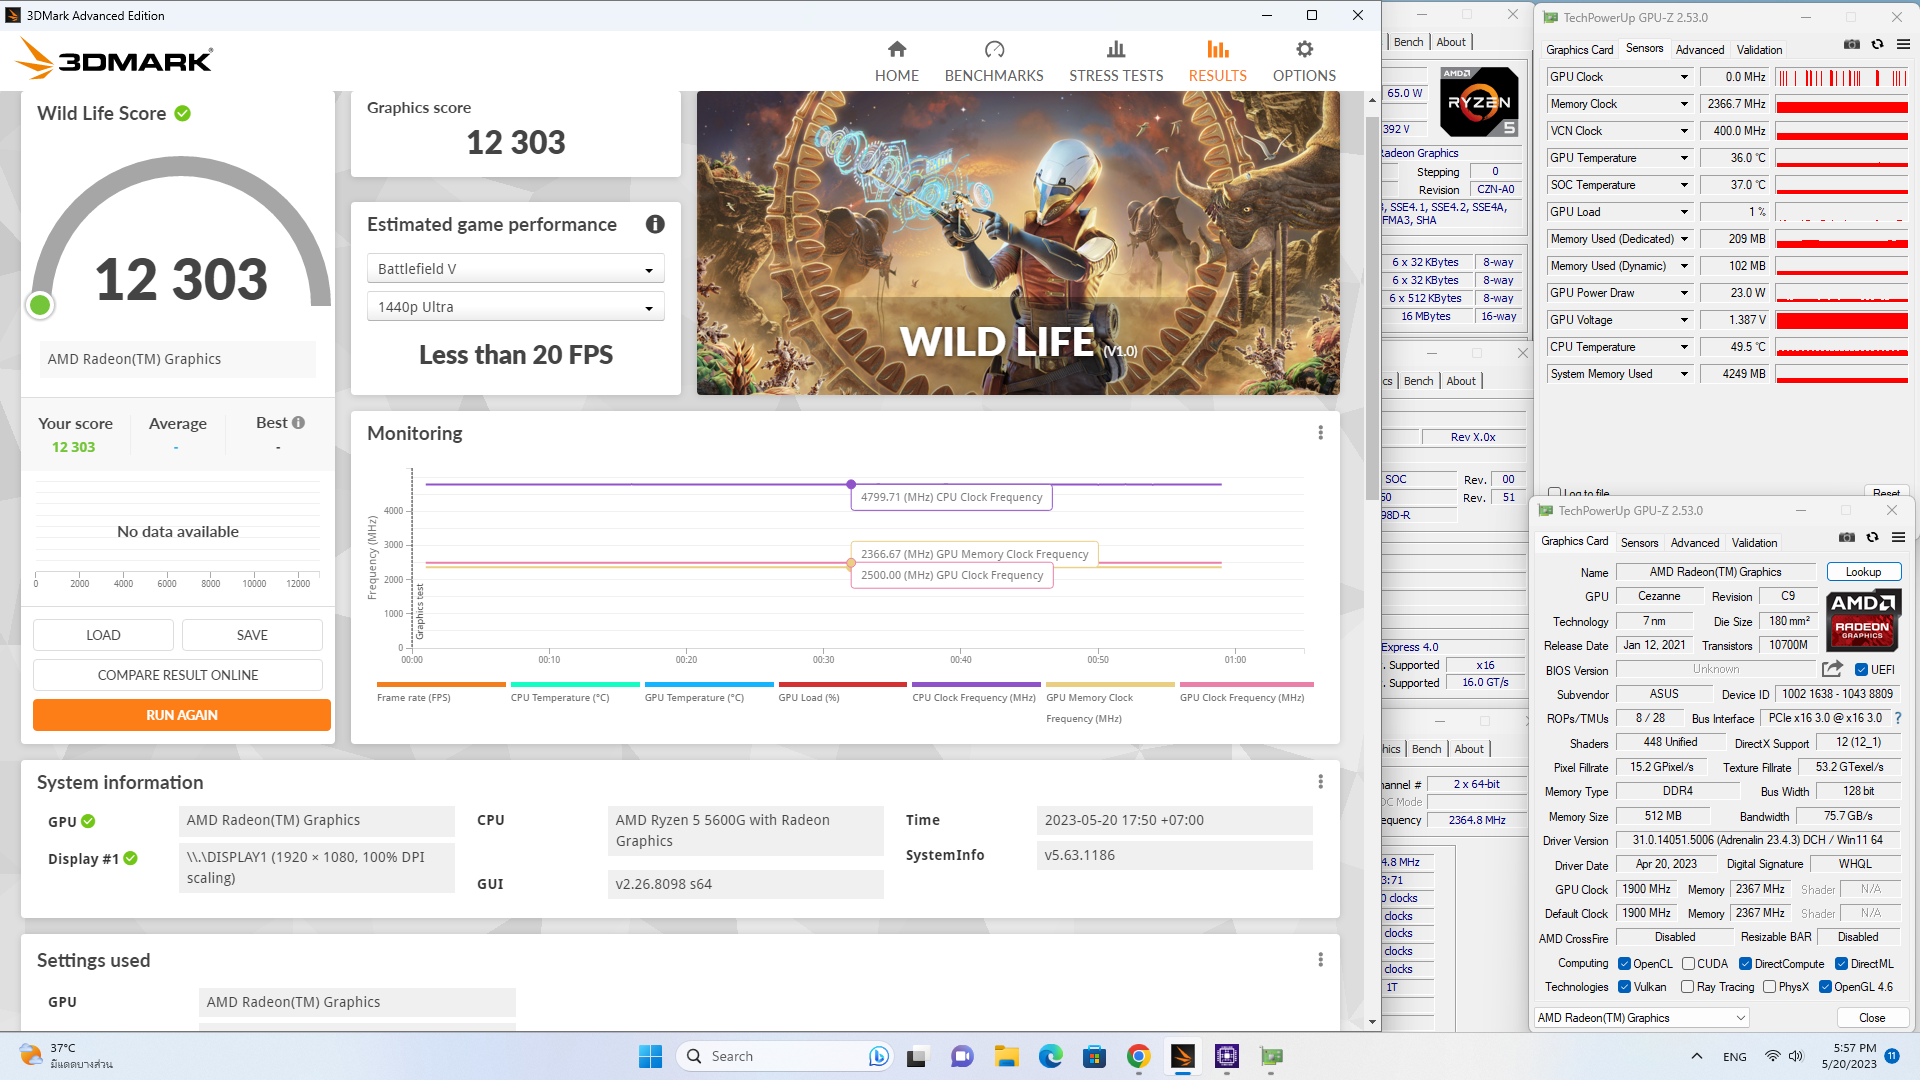Switch to Advanced tab in GPU-Z Sensors window

point(1700,49)
